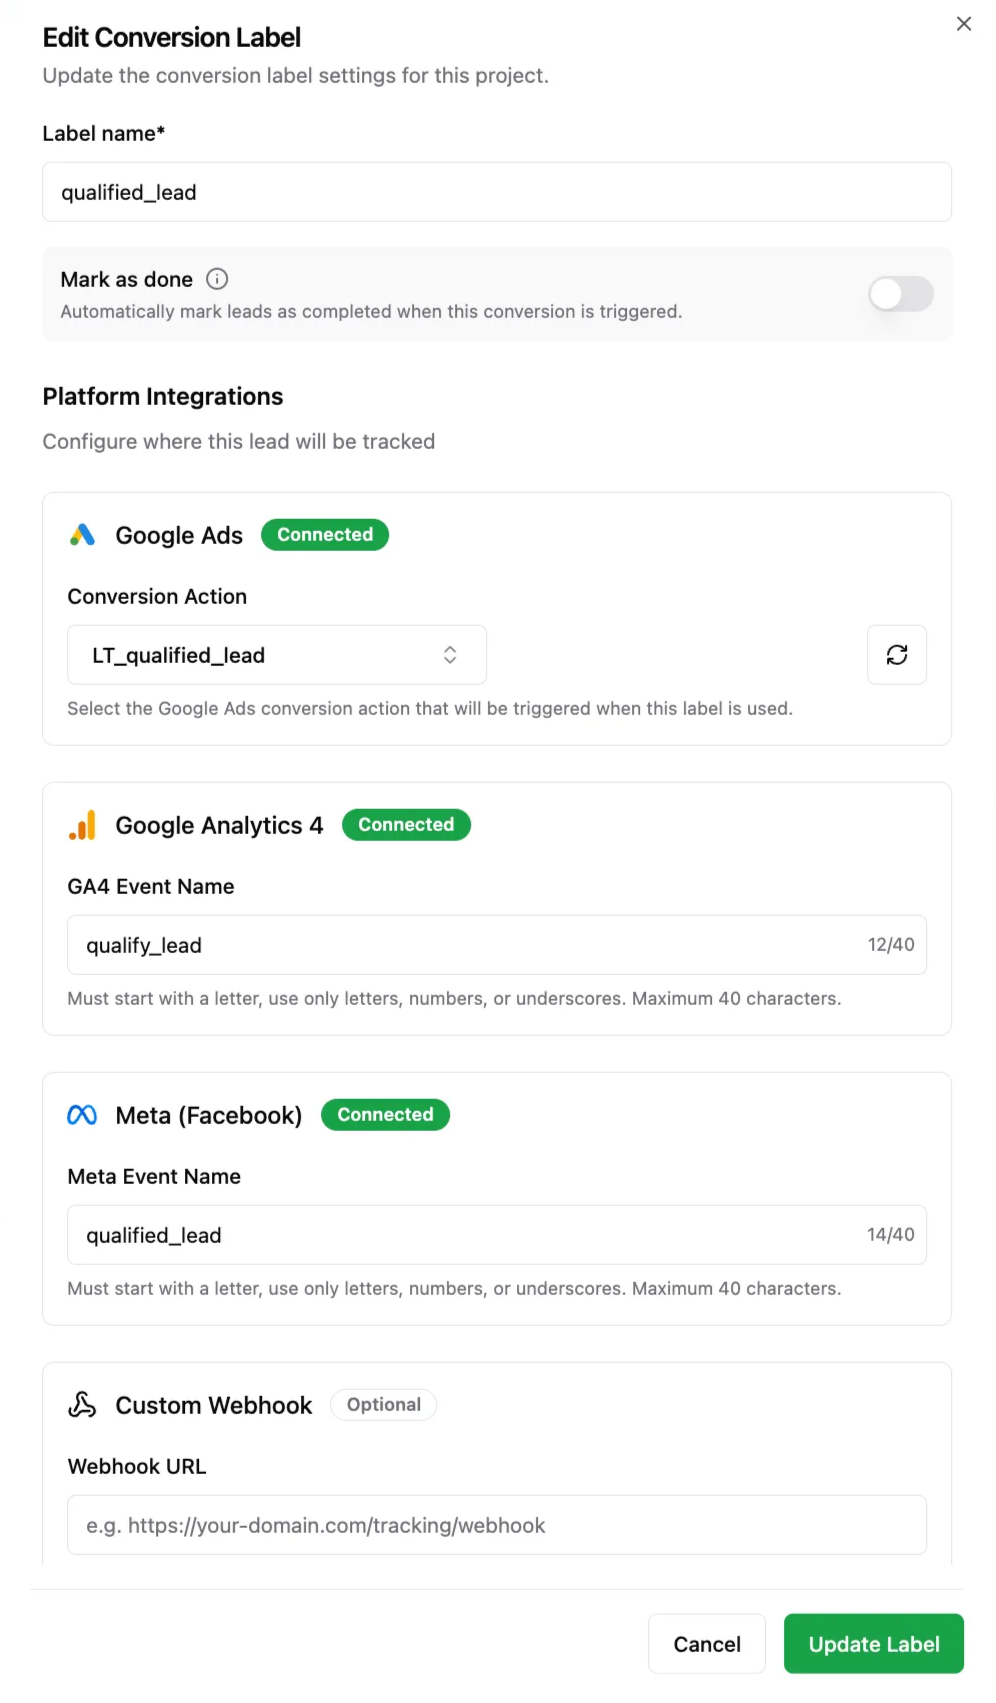Viewport: 996px width, 1703px height.
Task: Click the Cancel button
Action: (x=706, y=1643)
